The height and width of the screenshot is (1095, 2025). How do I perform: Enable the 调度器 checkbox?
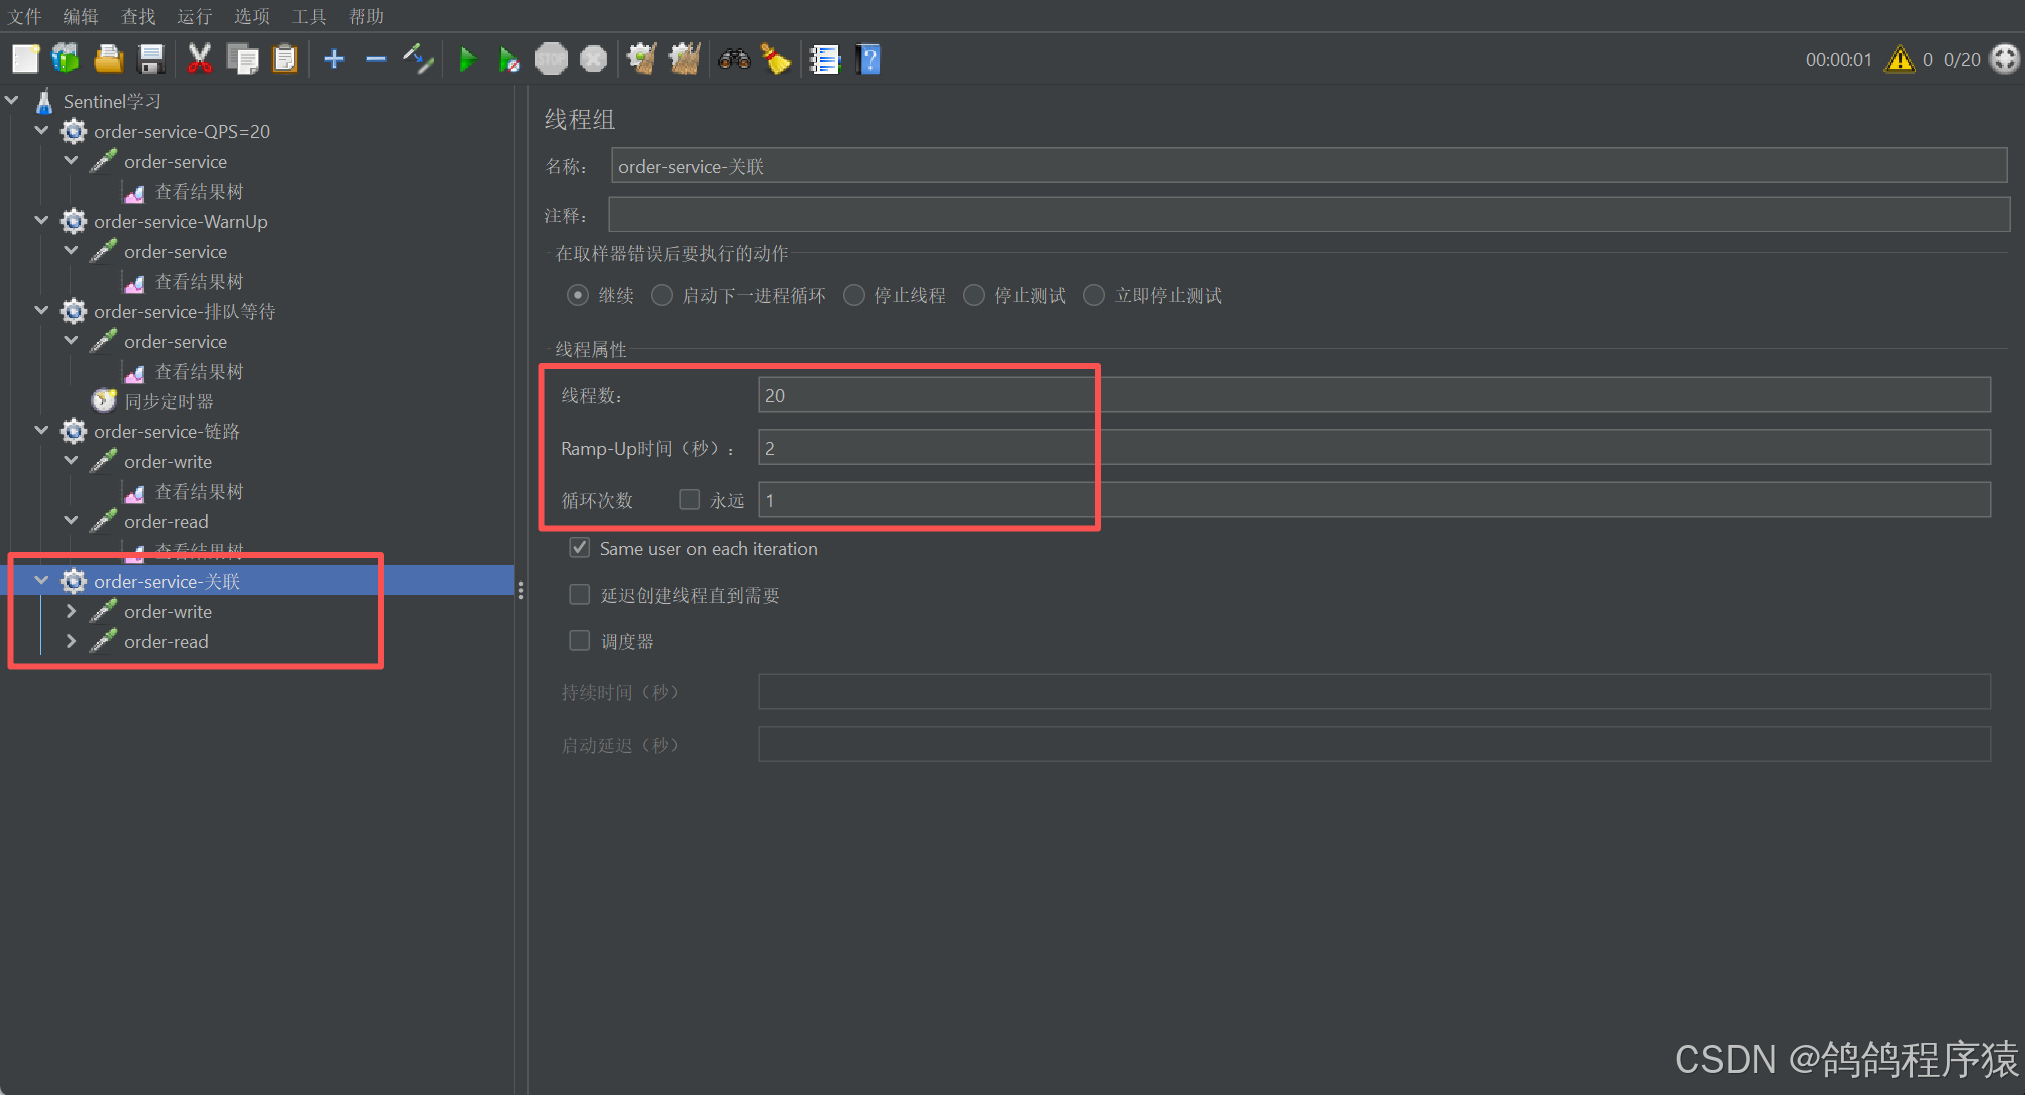pos(580,641)
